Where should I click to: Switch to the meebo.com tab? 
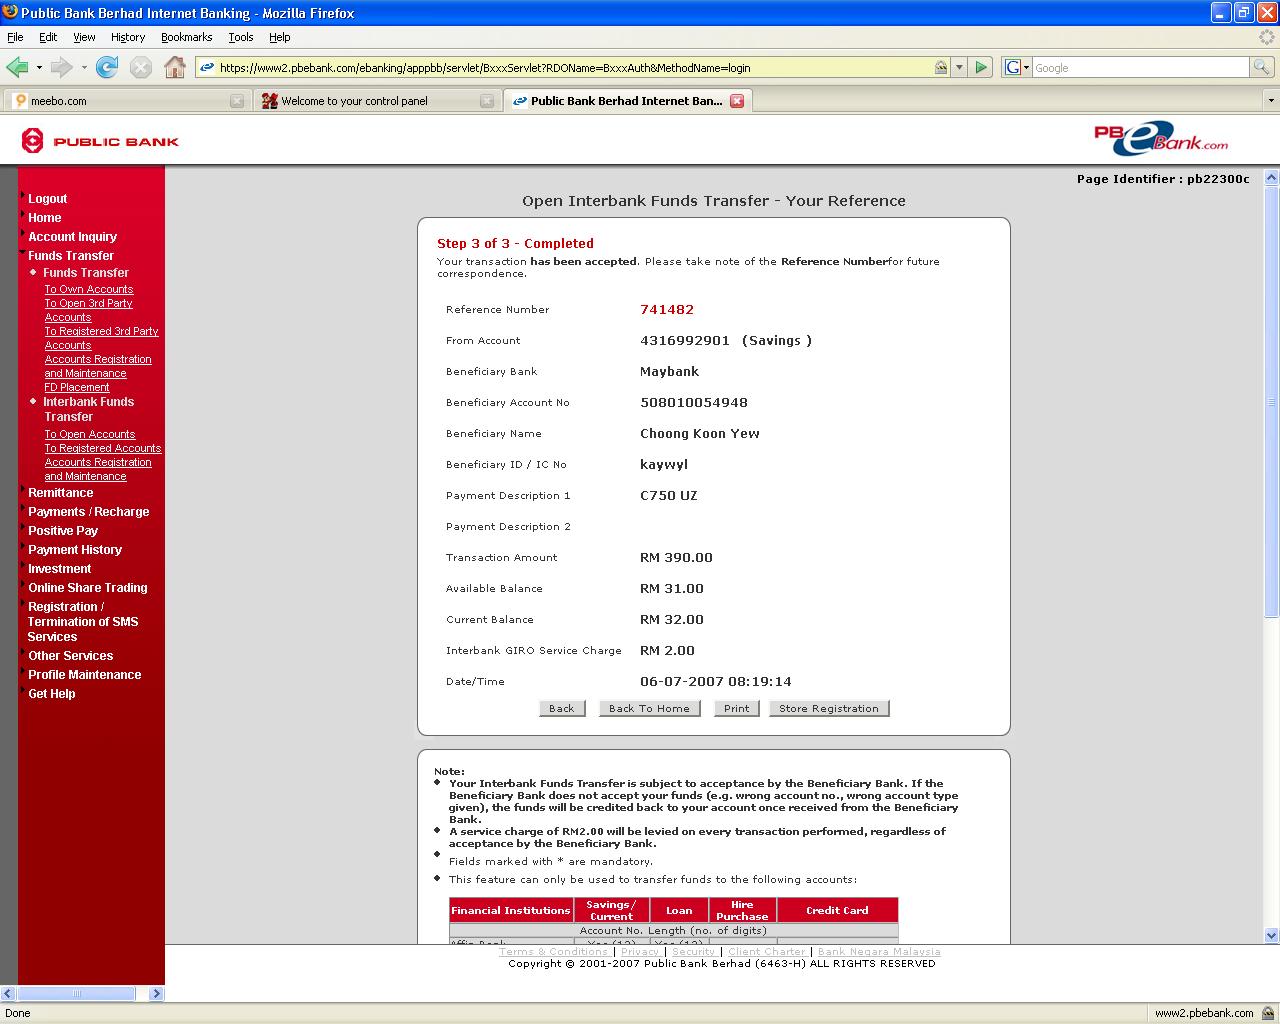[126, 101]
